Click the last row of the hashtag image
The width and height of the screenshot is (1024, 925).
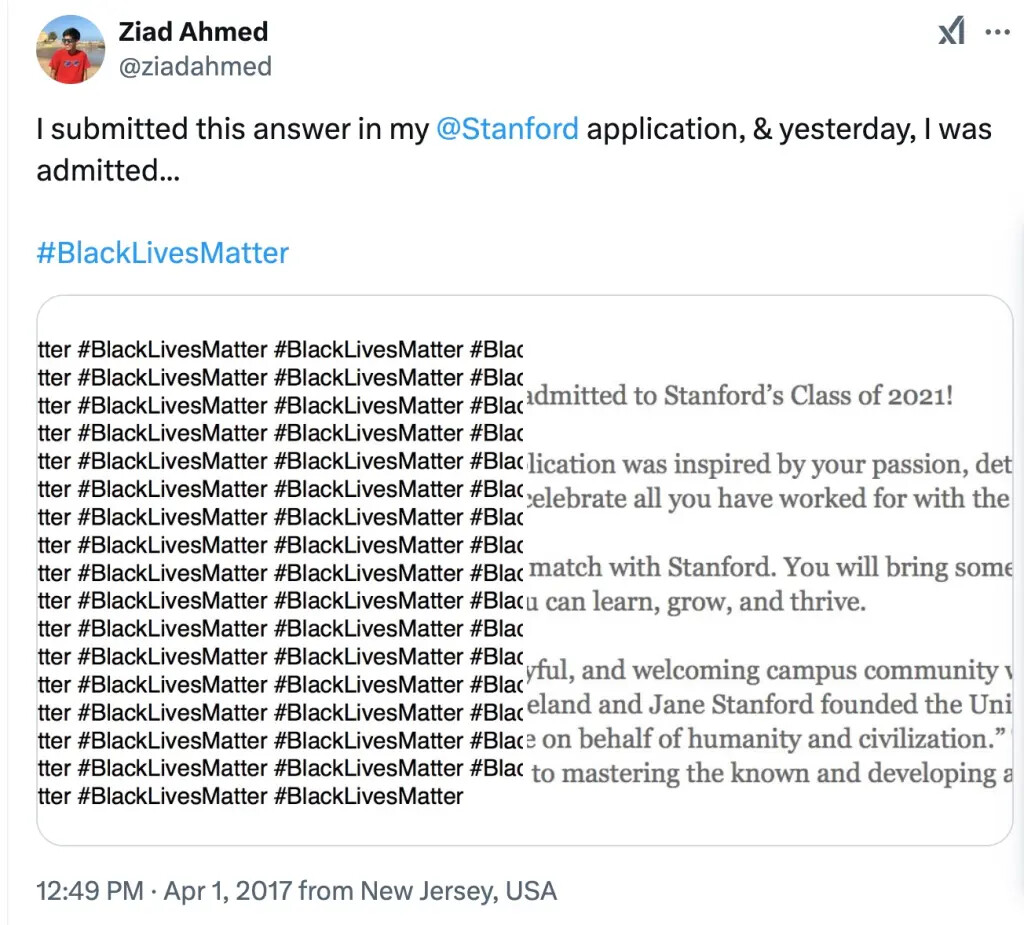[251, 796]
